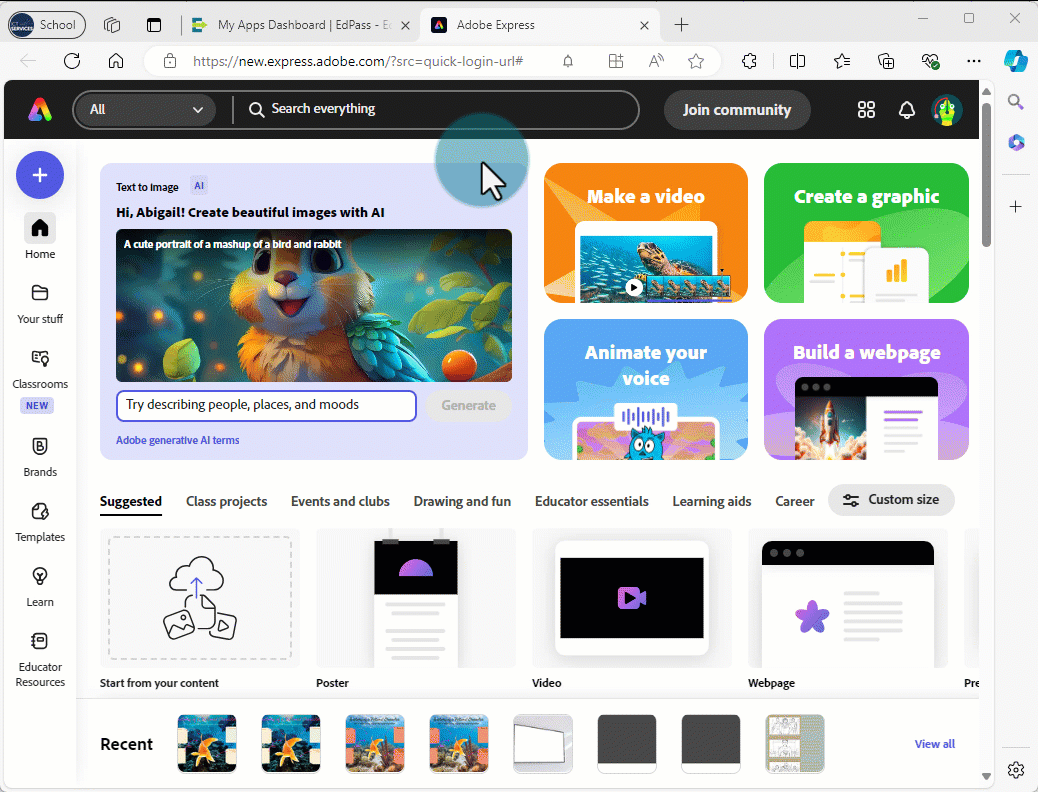Select the Career tab

pyautogui.click(x=794, y=501)
